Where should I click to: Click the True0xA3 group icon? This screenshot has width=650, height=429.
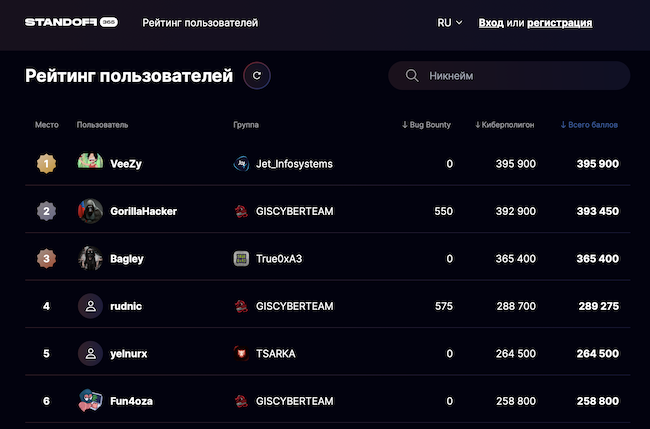click(x=241, y=259)
